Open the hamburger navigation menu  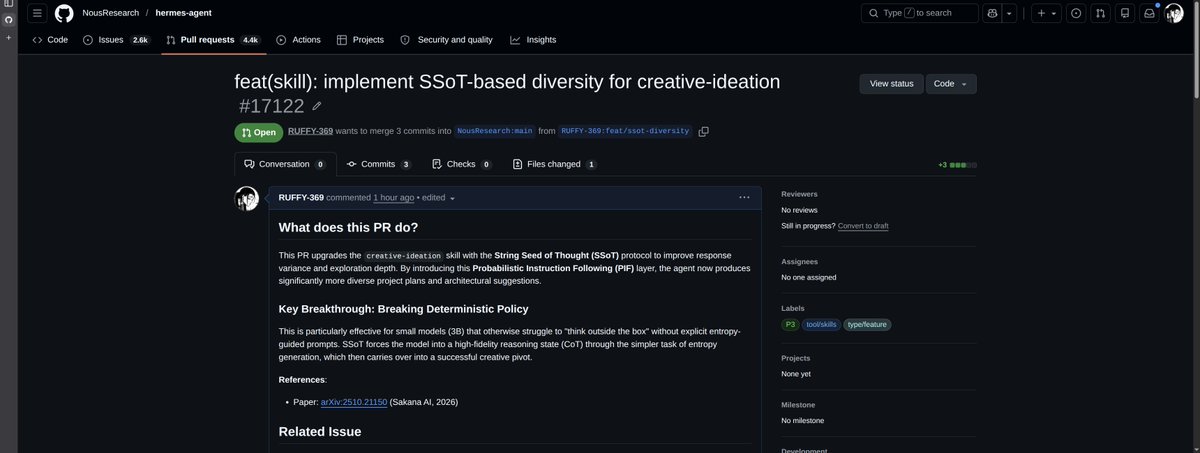(x=37, y=13)
